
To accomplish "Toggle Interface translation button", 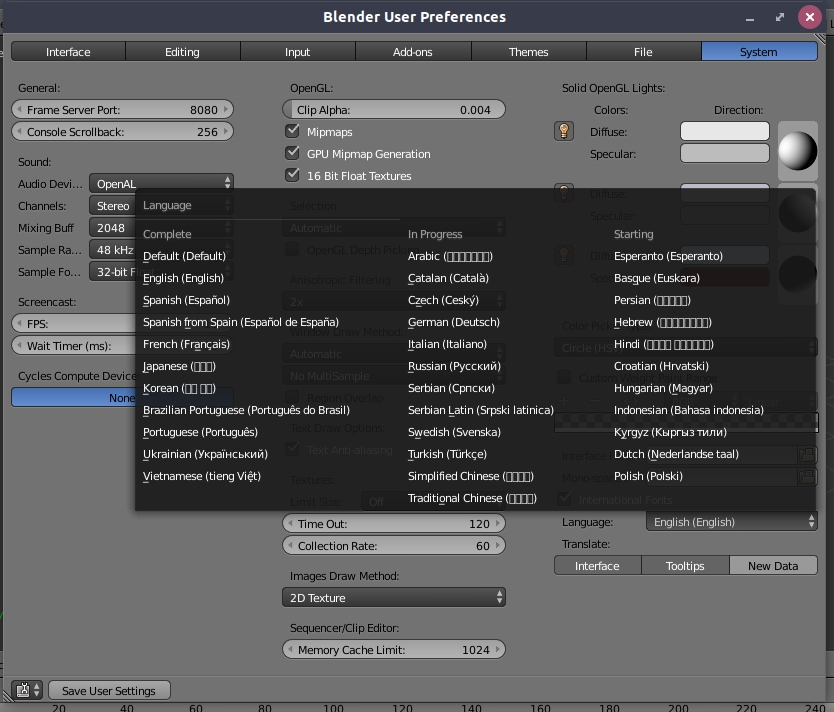I will (x=597, y=566).
